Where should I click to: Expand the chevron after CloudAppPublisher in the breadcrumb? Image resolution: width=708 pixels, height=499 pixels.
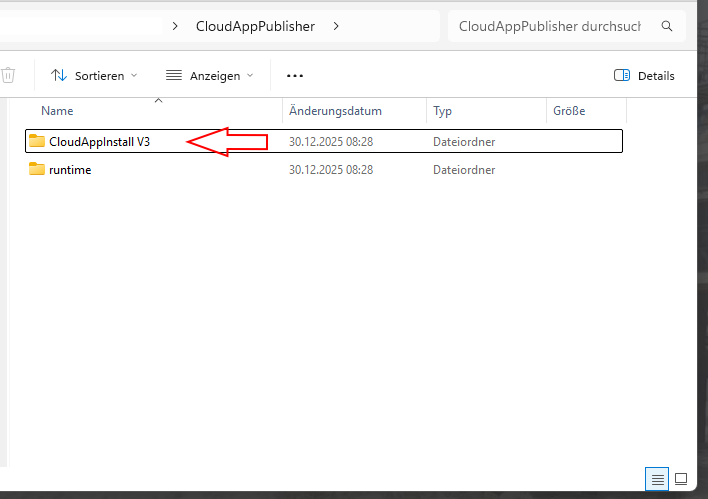(336, 26)
